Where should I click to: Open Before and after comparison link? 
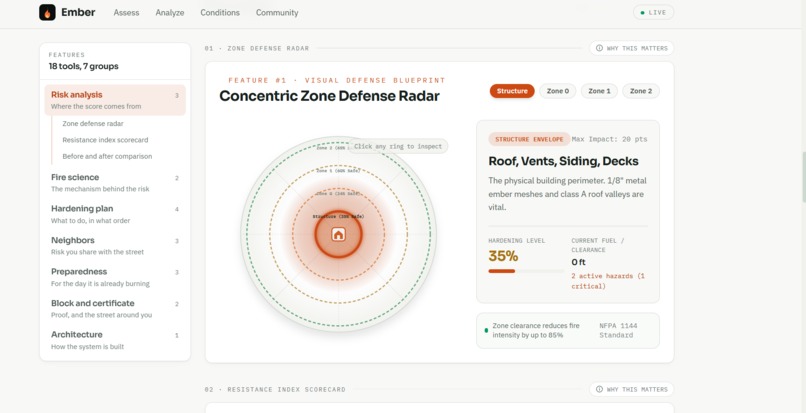(107, 156)
